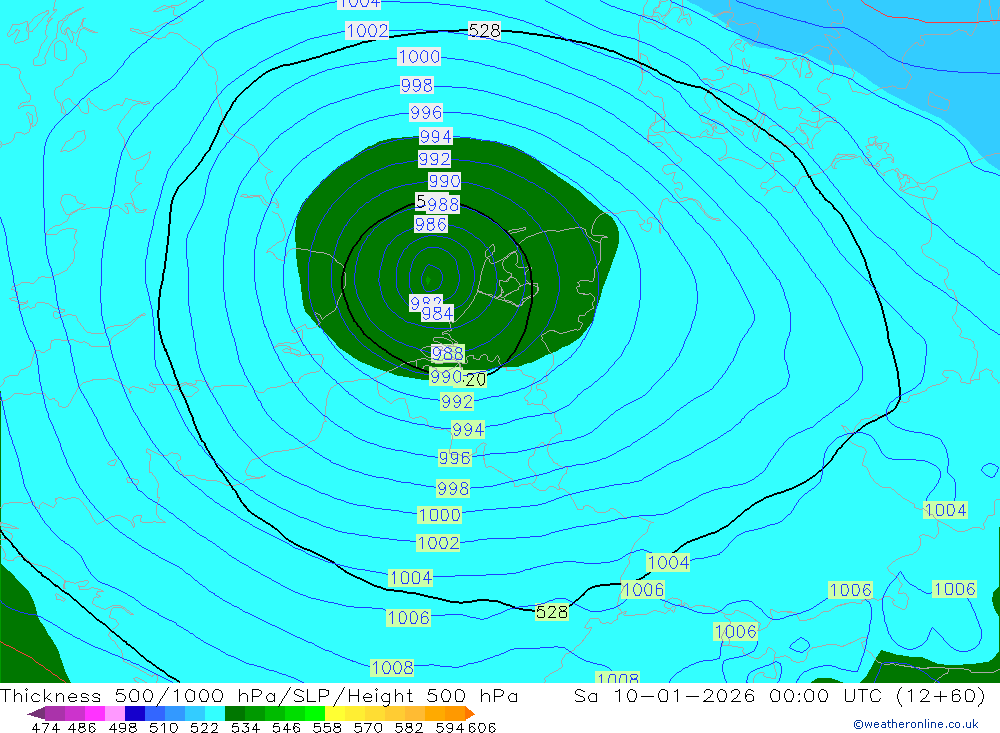1000x733 pixels.
Task: Click the white-background 996 isobar label
Action: pos(426,113)
